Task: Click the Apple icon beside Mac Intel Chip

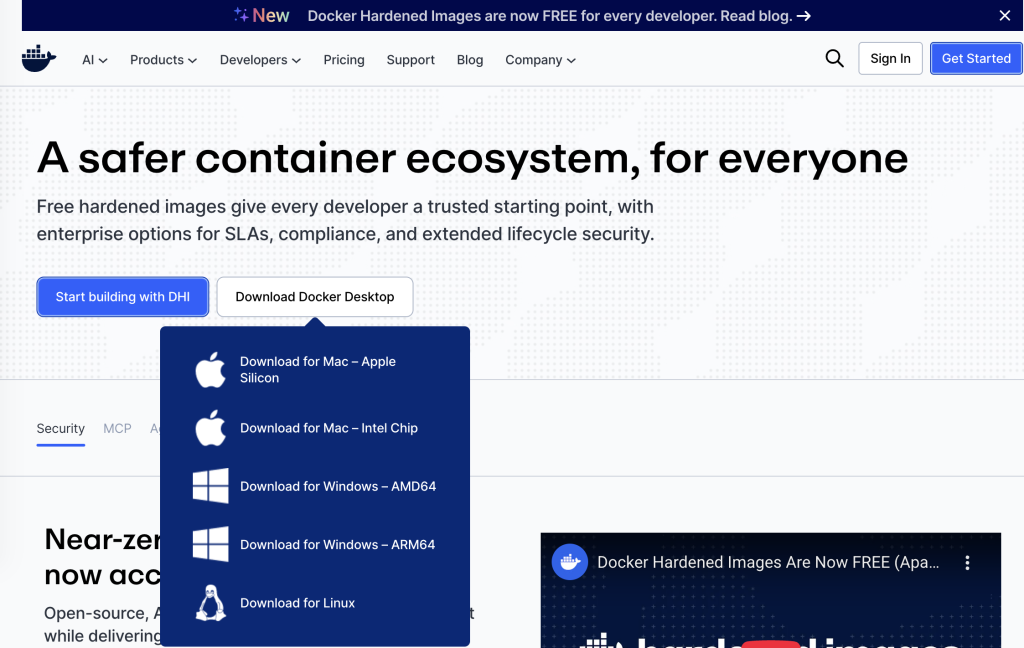Action: click(210, 428)
